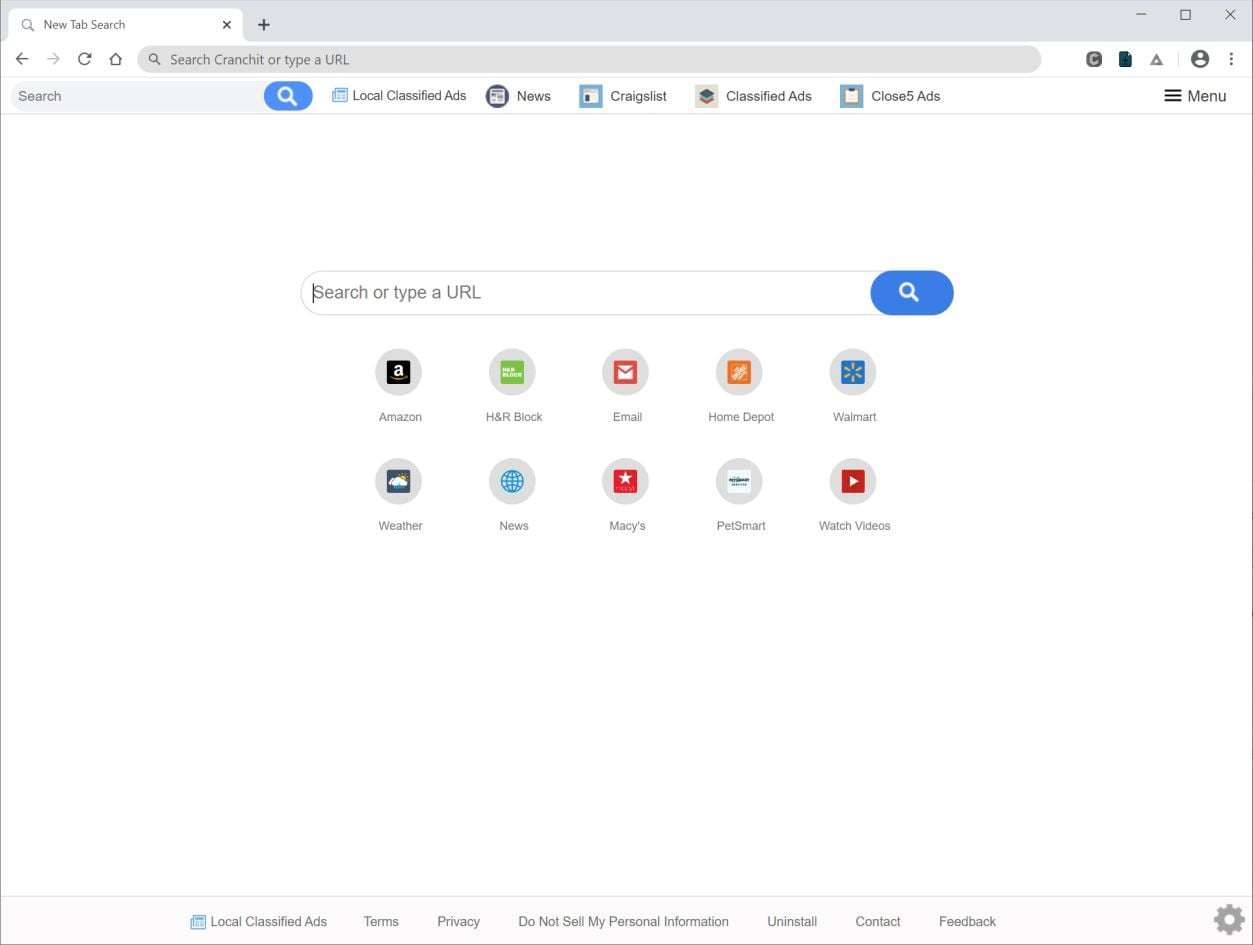Open the Walmart shortcut icon
The height and width of the screenshot is (945, 1253).
pyautogui.click(x=853, y=373)
